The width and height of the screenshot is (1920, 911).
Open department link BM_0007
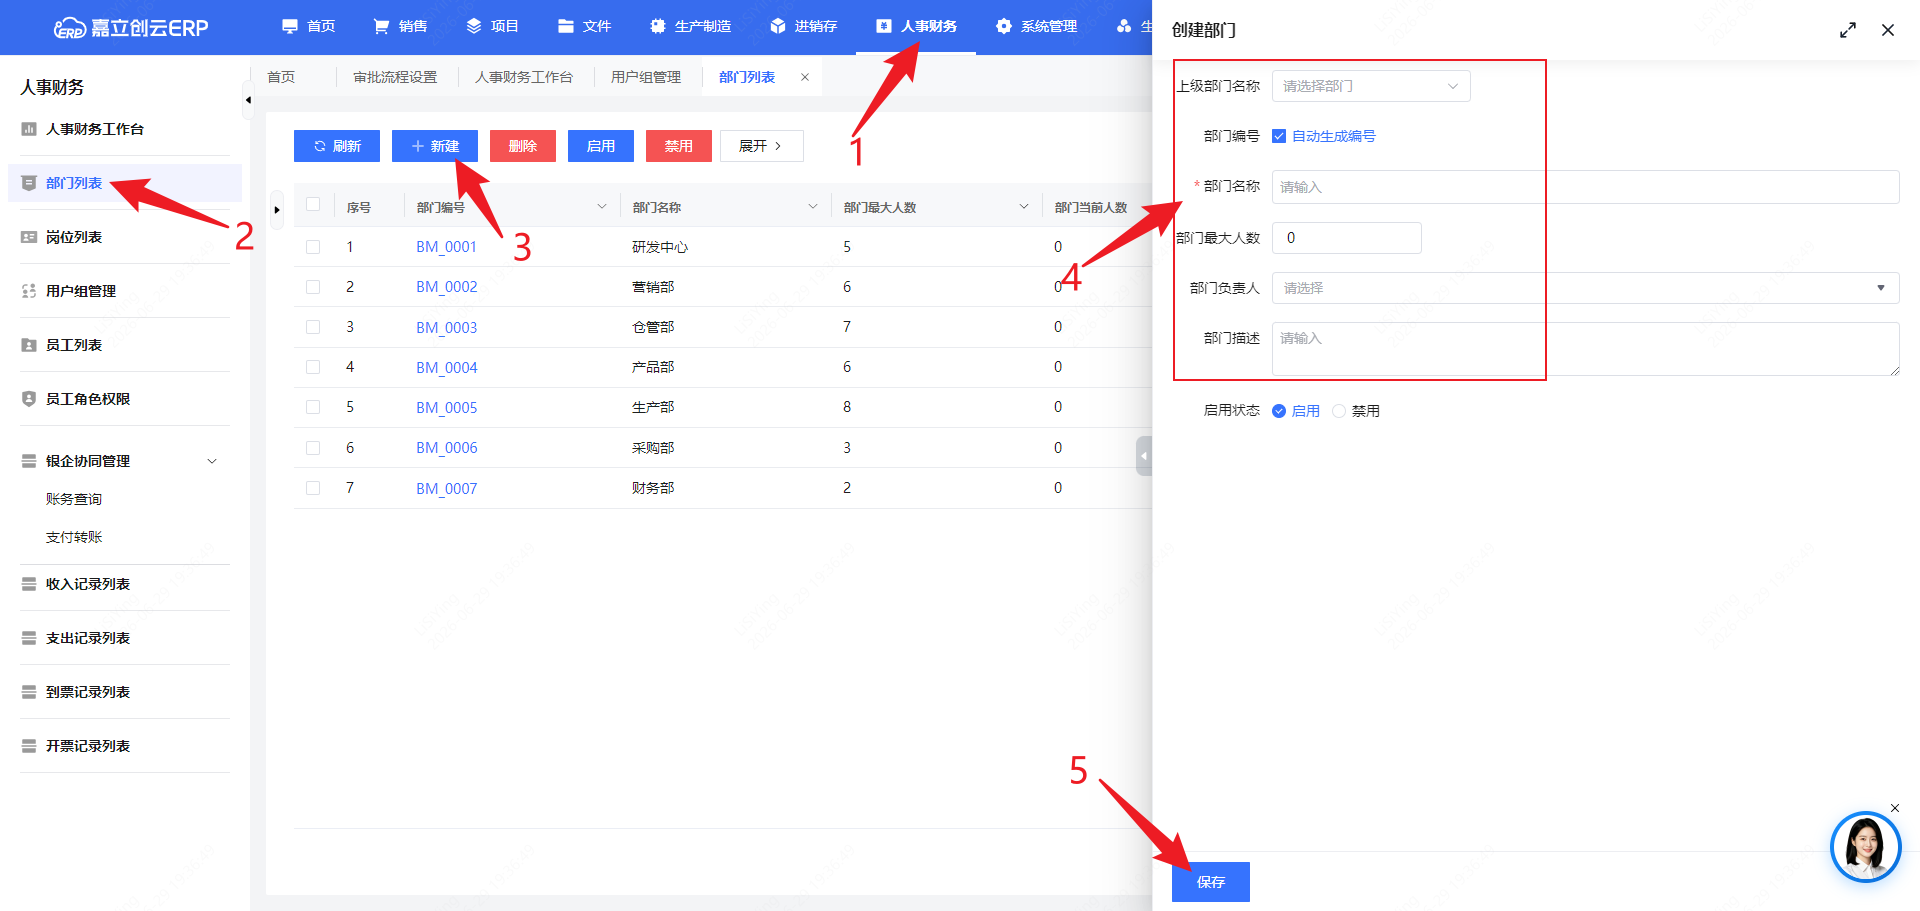click(447, 488)
